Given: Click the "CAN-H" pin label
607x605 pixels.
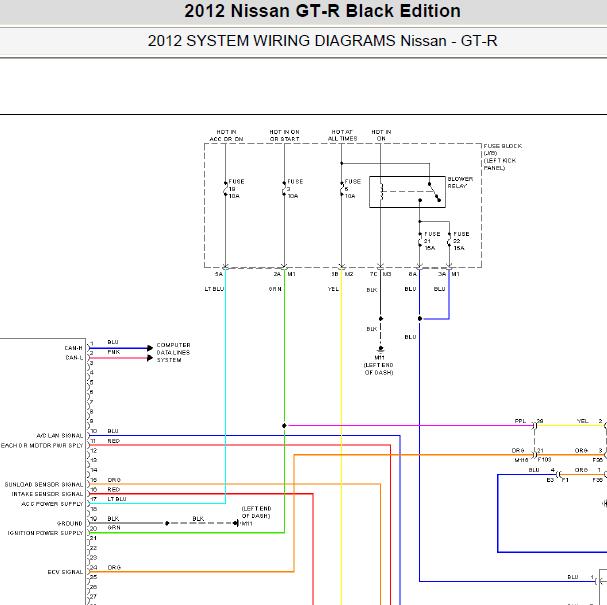Looking at the screenshot, I should point(74,348).
